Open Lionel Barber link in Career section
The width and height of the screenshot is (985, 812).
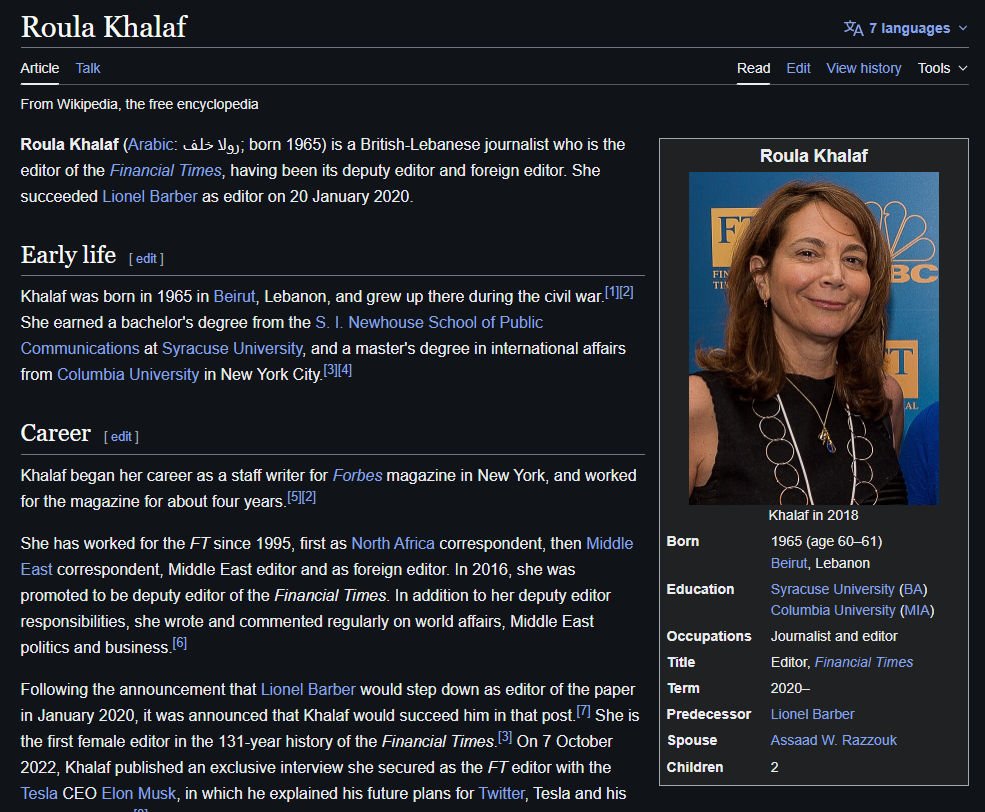click(x=308, y=690)
